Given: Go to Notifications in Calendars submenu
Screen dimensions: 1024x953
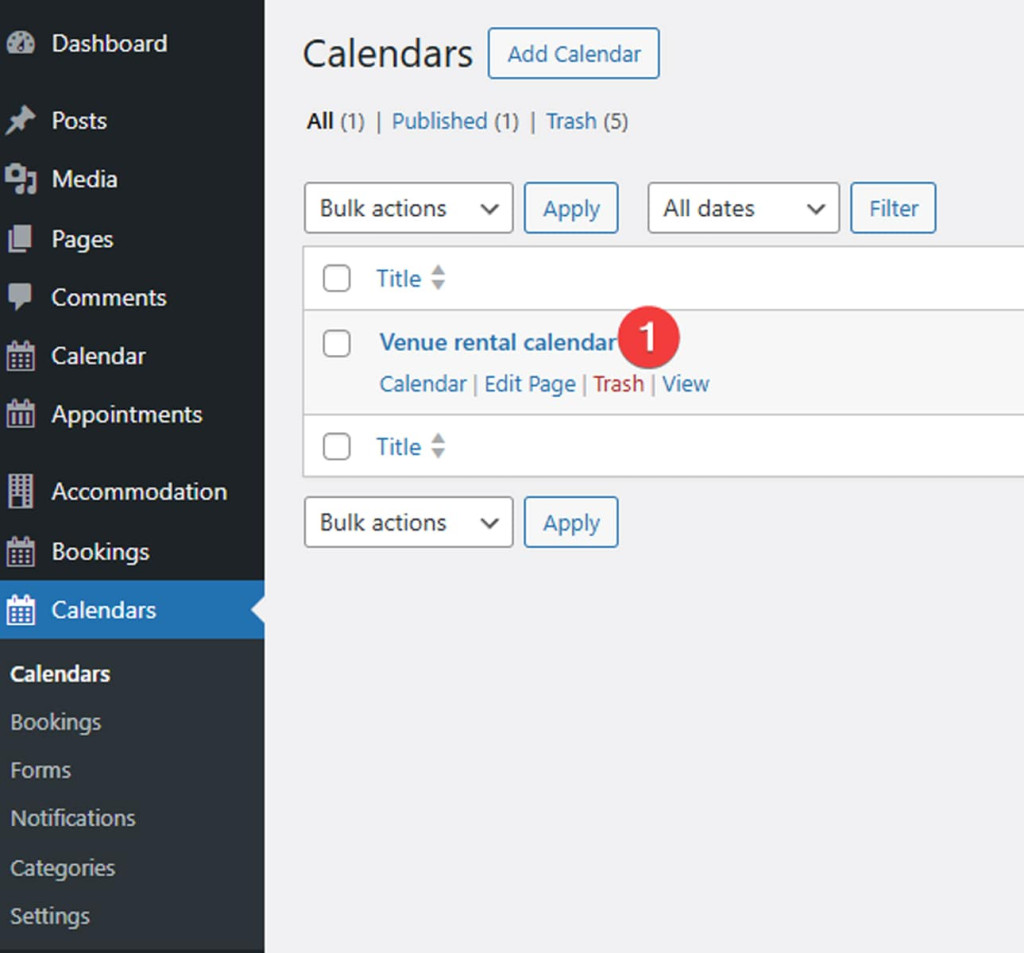Looking at the screenshot, I should tap(73, 818).
